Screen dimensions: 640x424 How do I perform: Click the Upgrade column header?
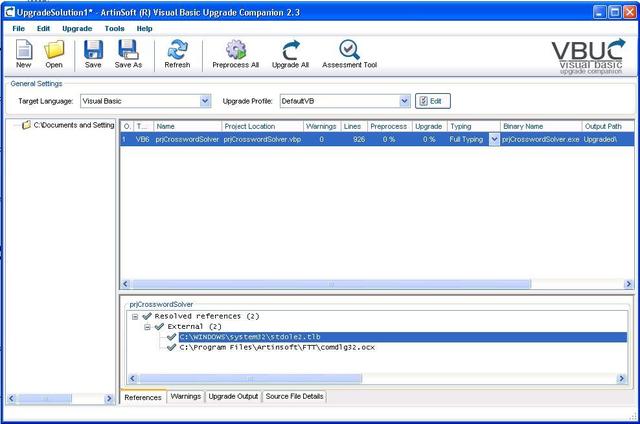coord(430,127)
